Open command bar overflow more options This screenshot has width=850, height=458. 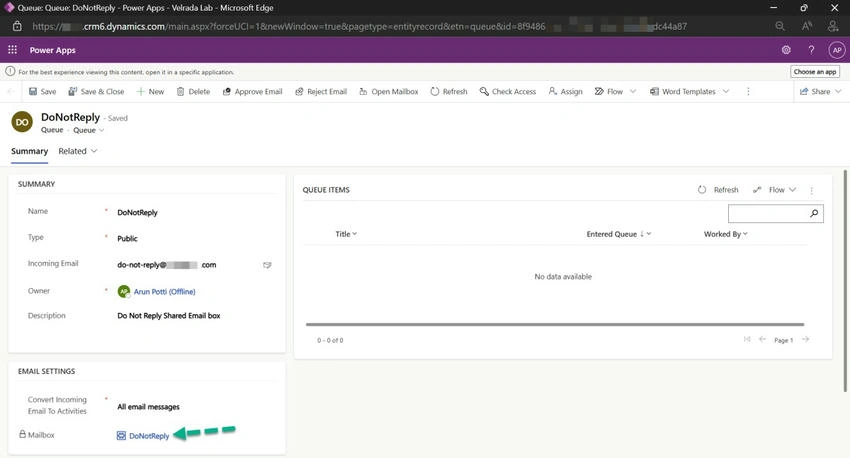click(x=748, y=92)
